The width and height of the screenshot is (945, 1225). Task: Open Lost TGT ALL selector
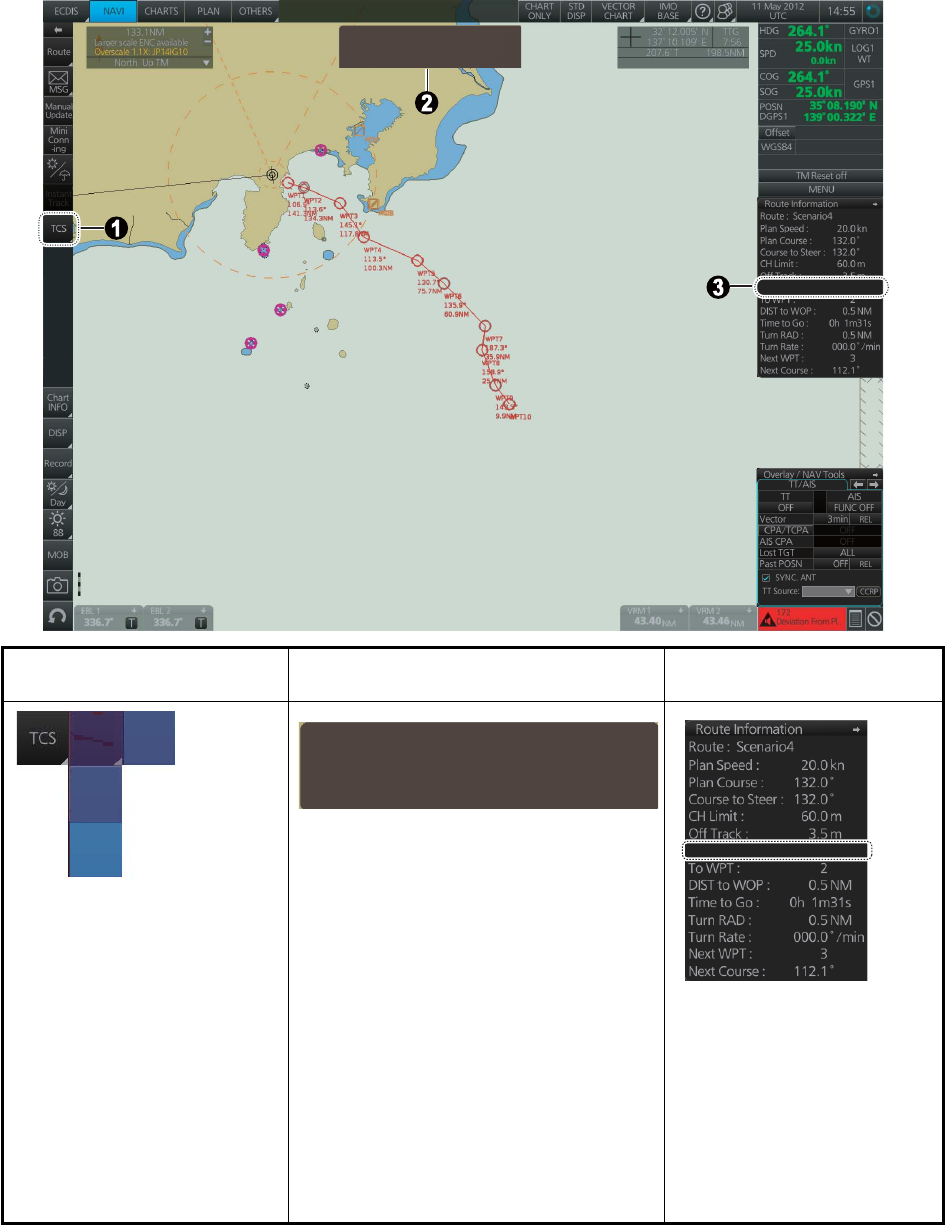click(x=847, y=552)
